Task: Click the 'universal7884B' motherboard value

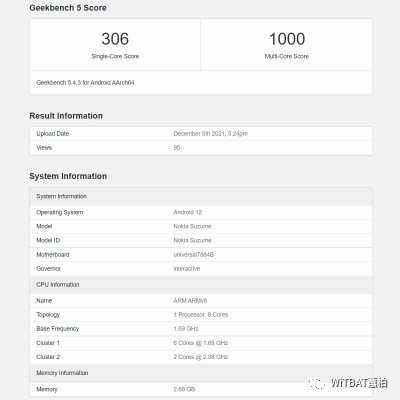Action: click(194, 255)
